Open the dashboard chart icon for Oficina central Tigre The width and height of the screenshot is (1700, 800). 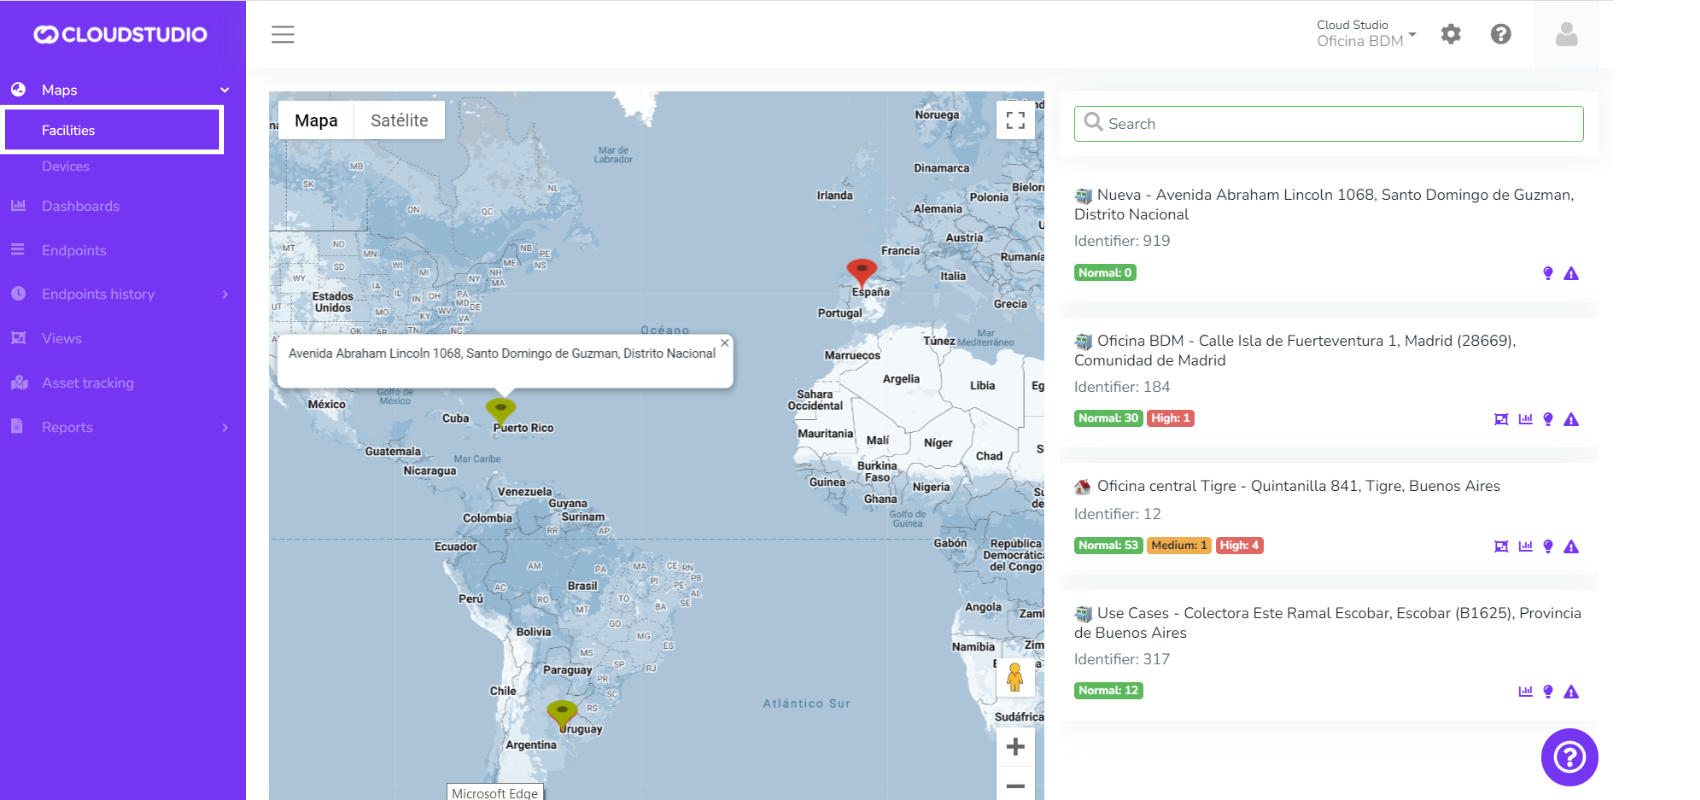click(x=1525, y=546)
